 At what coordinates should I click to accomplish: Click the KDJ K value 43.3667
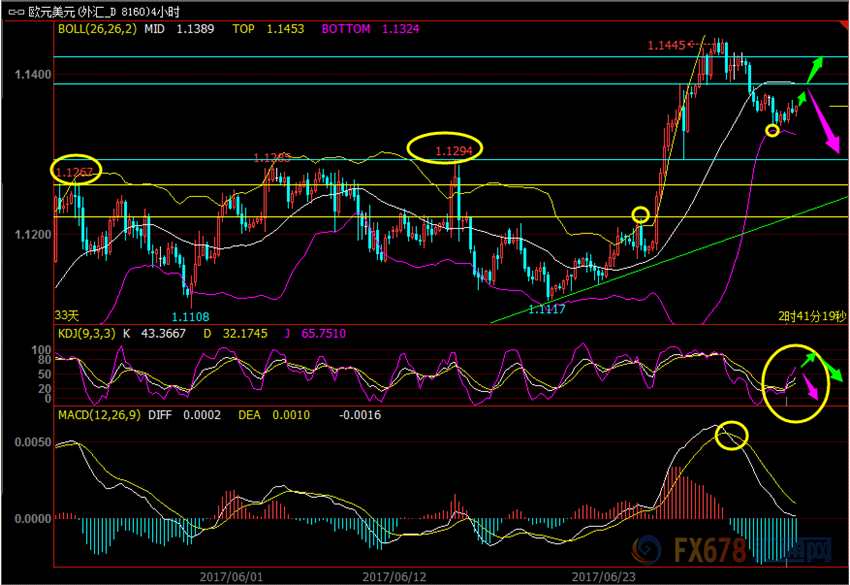[163, 333]
